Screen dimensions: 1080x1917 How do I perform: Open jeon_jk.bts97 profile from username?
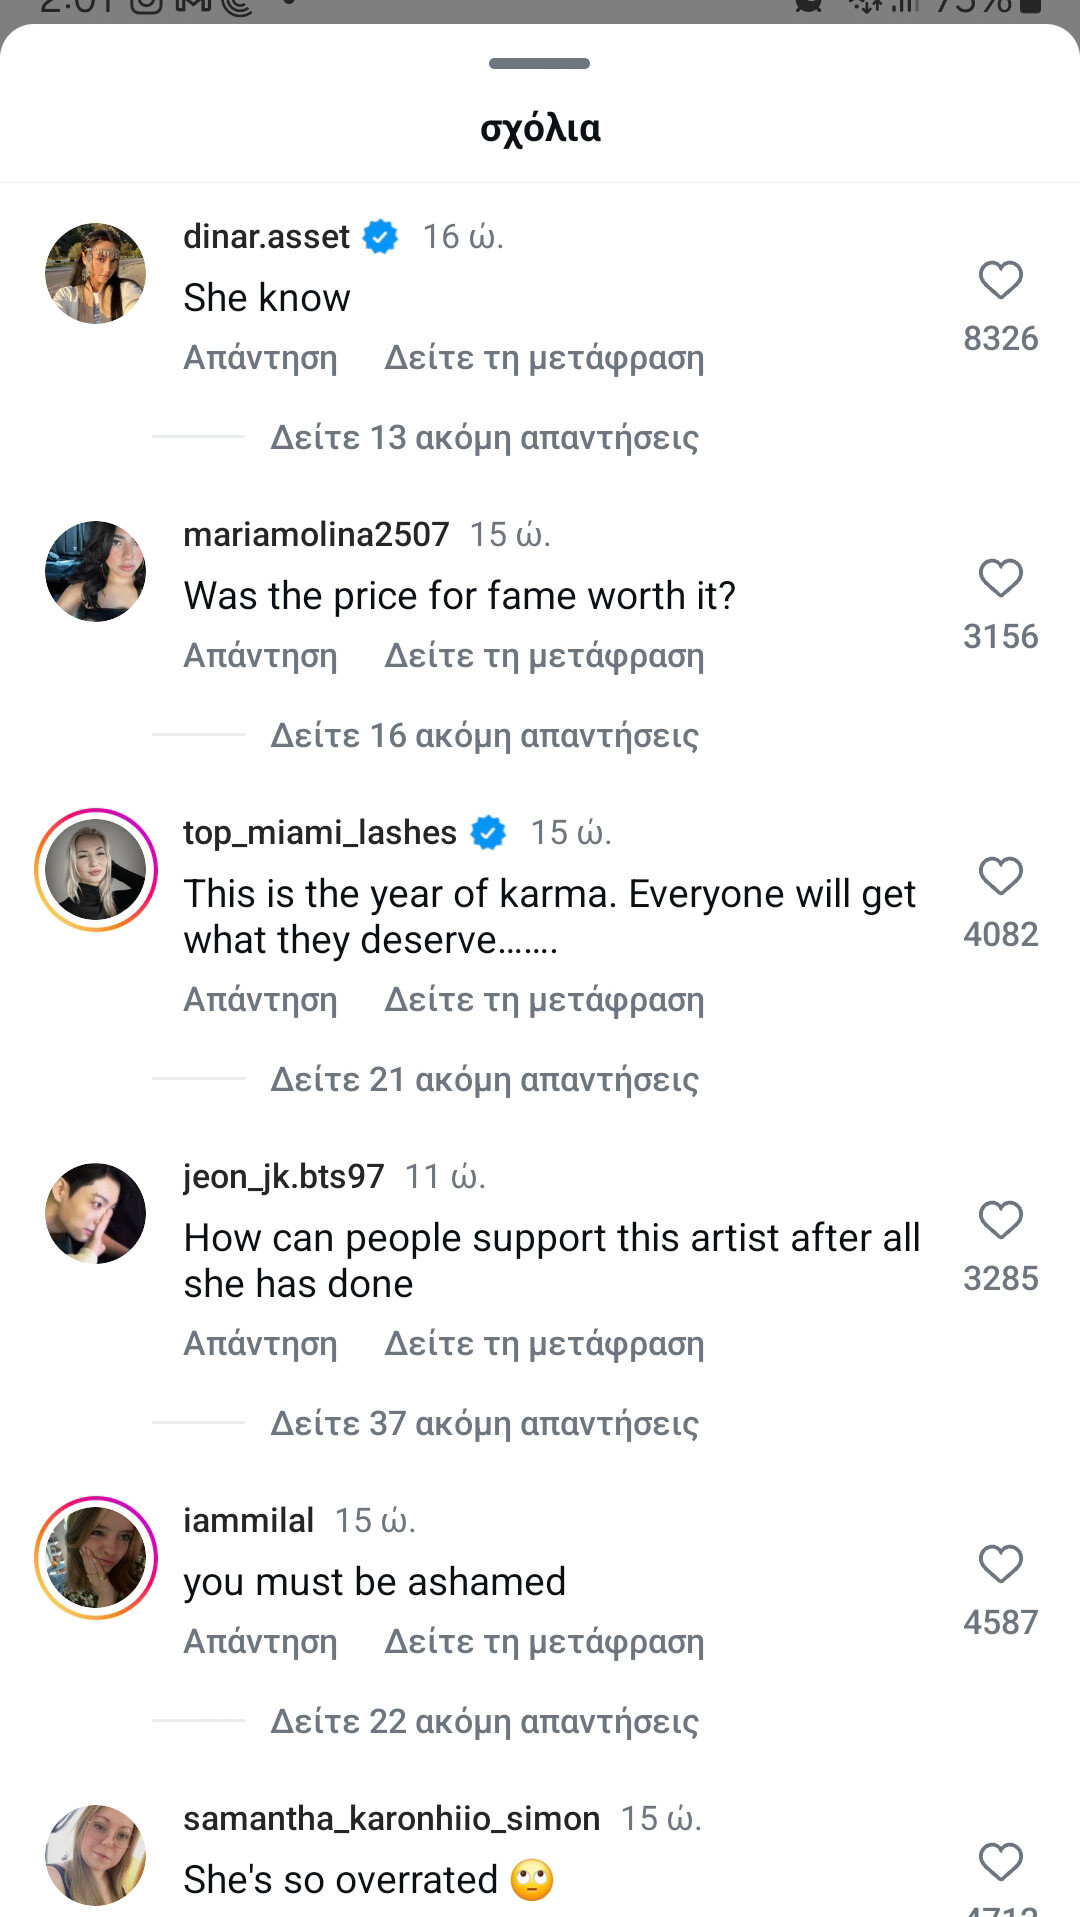click(x=283, y=1177)
